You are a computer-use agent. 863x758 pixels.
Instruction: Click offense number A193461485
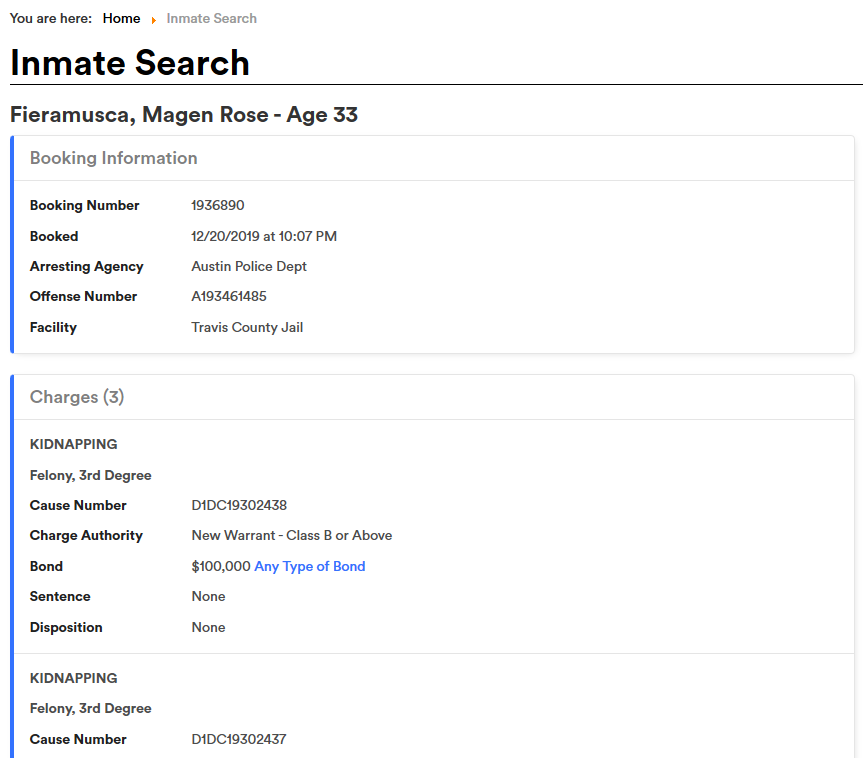[229, 296]
